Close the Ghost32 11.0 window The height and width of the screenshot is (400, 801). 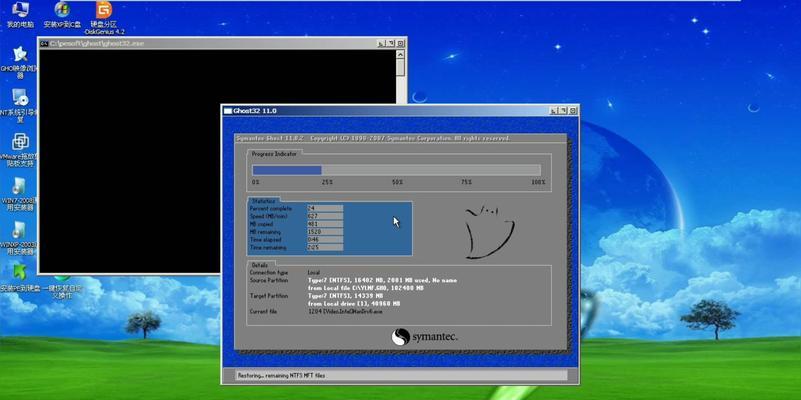[x=572, y=110]
